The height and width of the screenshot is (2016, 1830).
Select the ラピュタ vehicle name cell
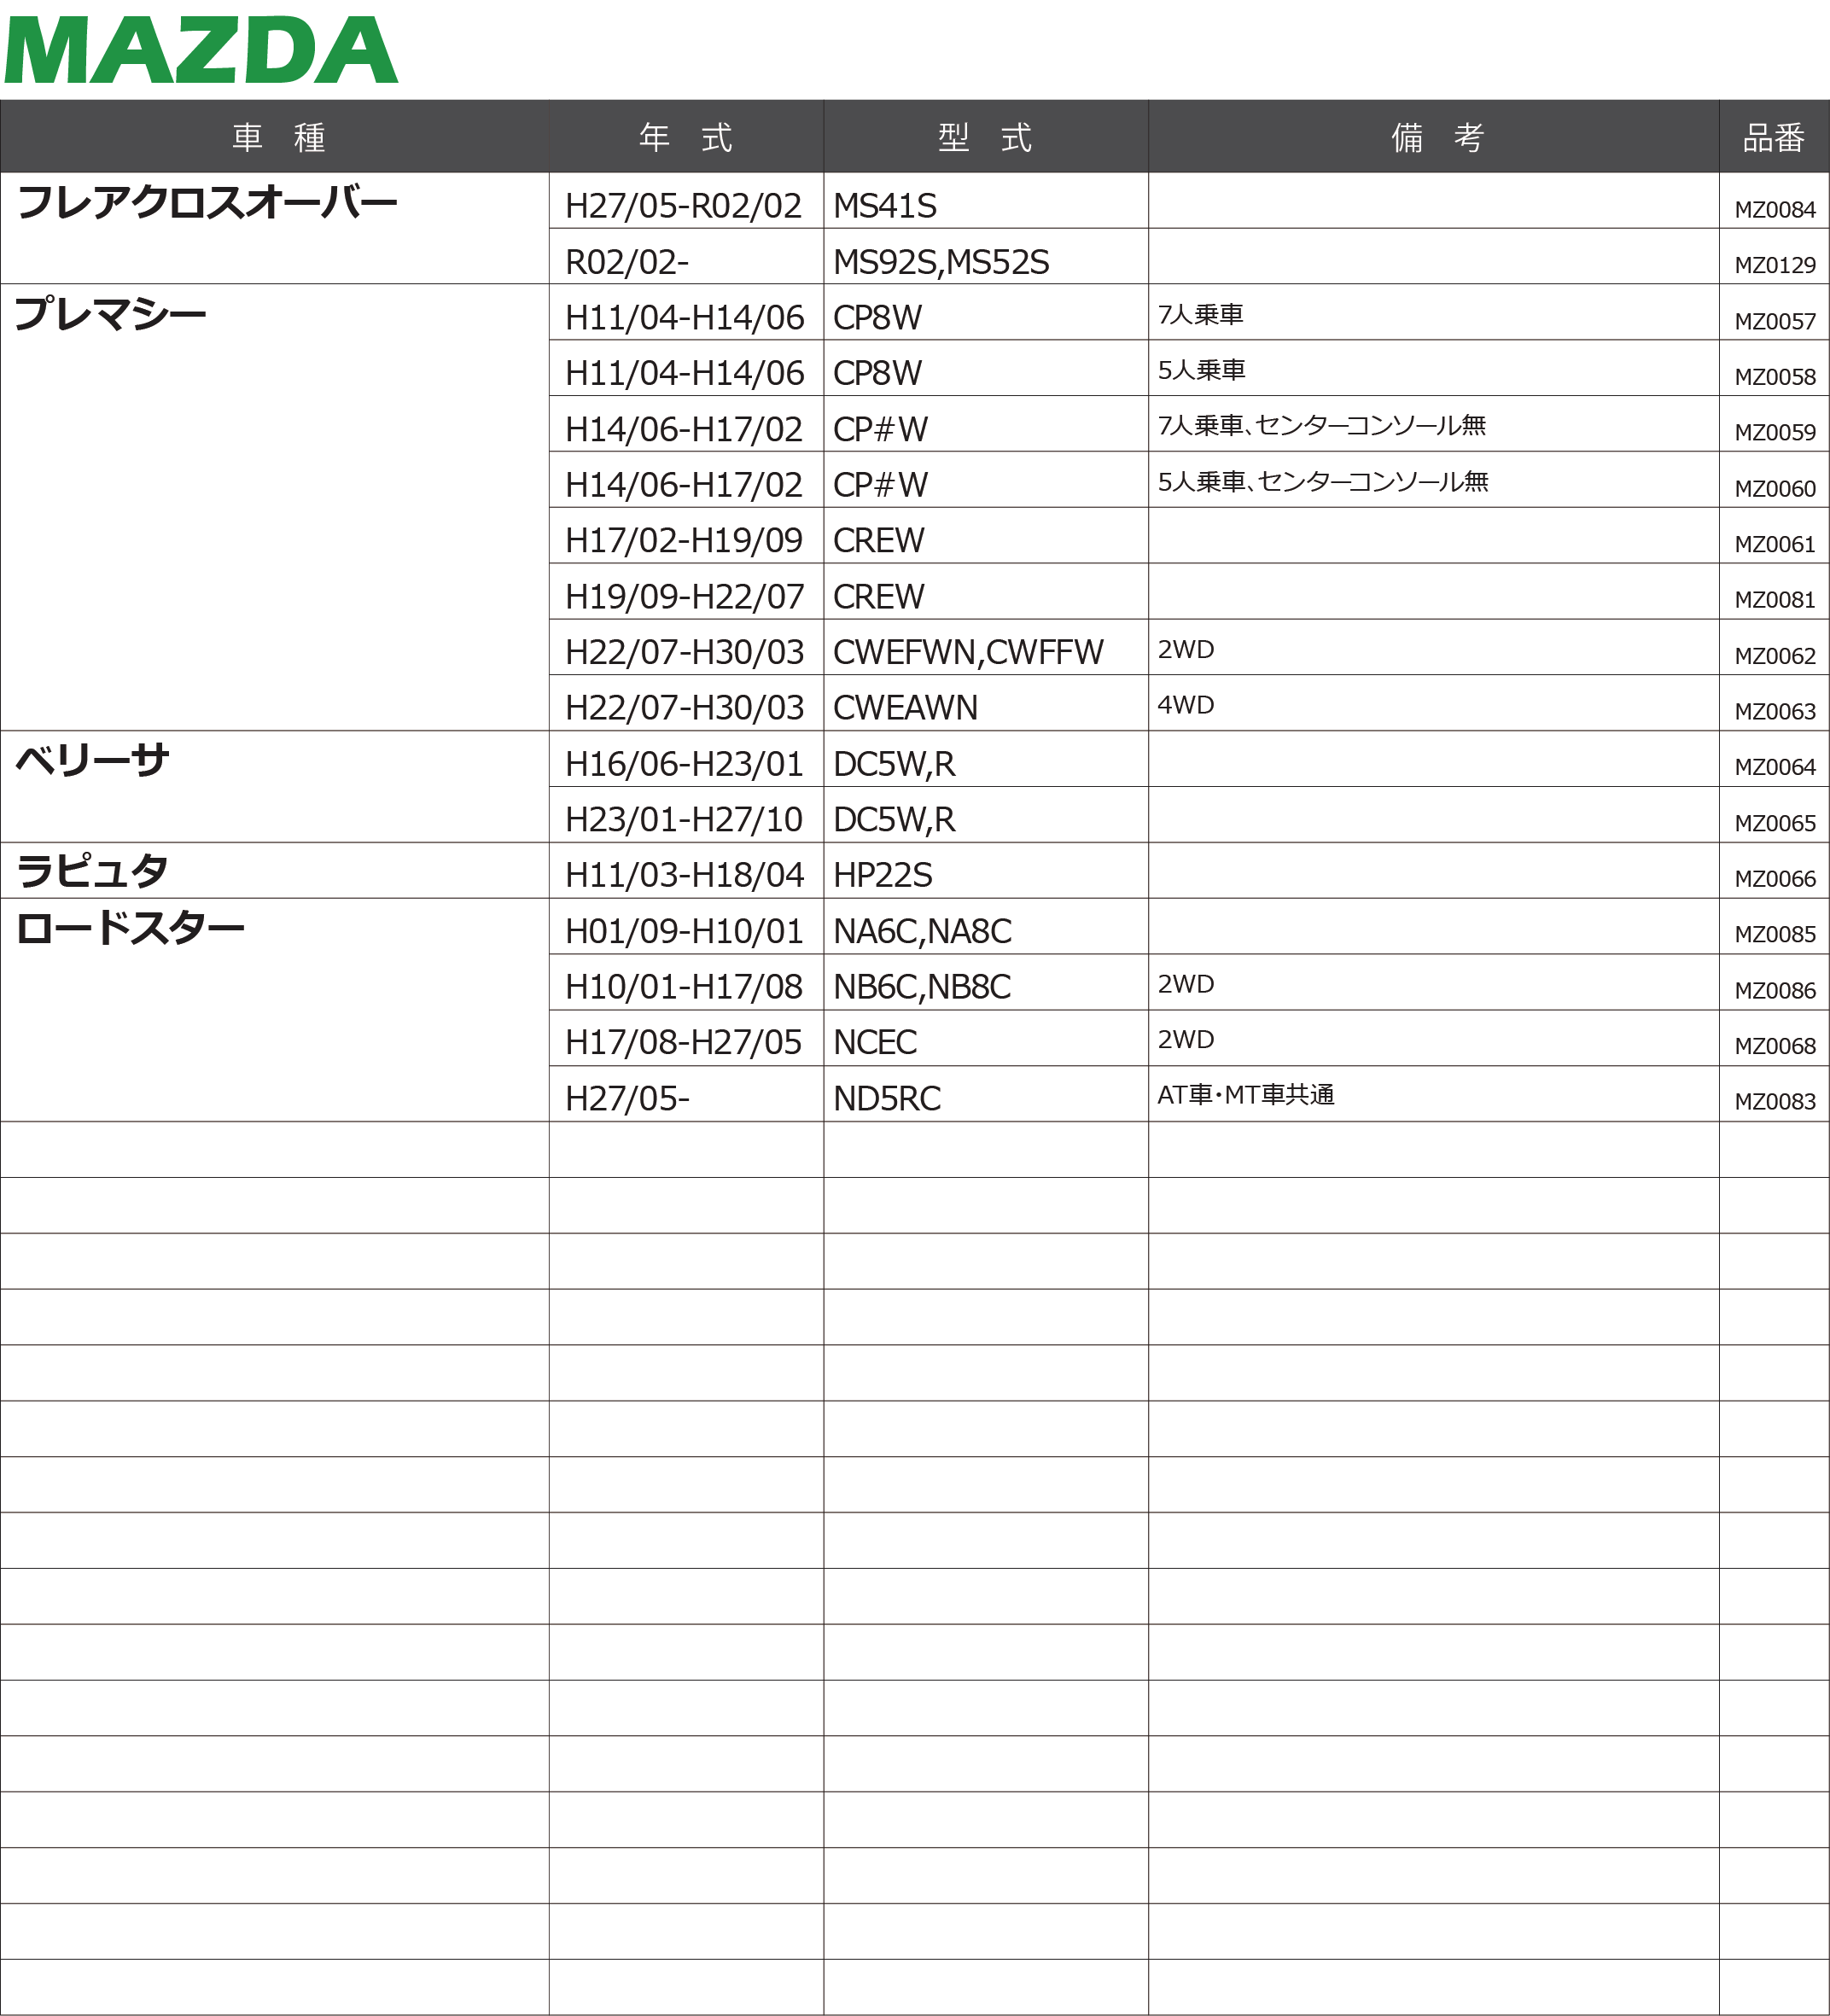coord(93,872)
